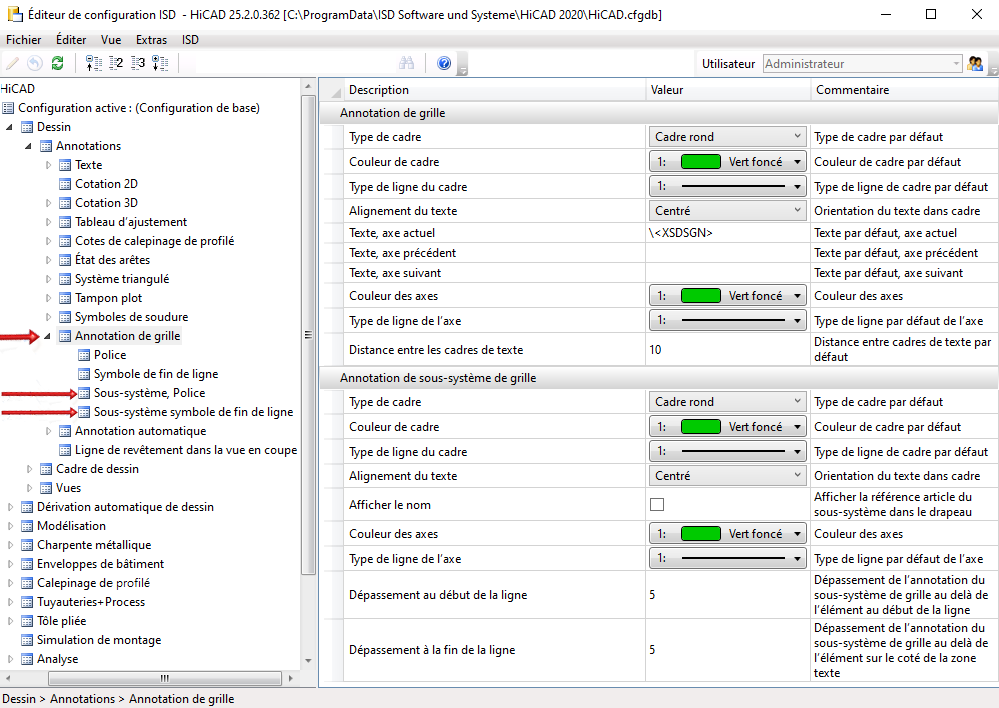This screenshot has height=708, width=999.
Task: Open the Alignement du texte dropdown under Annotation de grille
Action: (727, 211)
